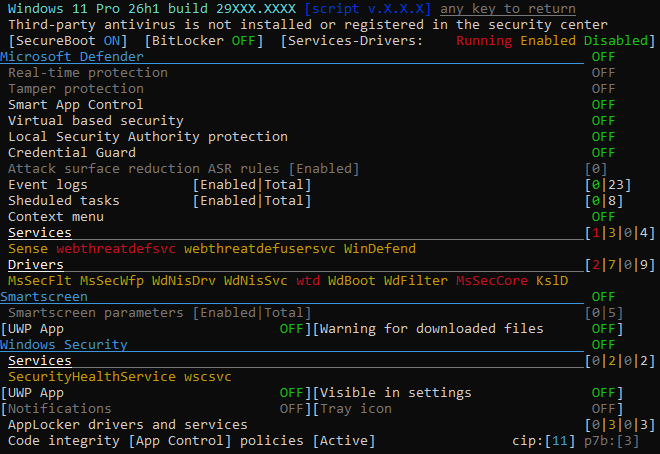
Task: Click the 'Context menu' row
Action: pyautogui.click(x=56, y=216)
